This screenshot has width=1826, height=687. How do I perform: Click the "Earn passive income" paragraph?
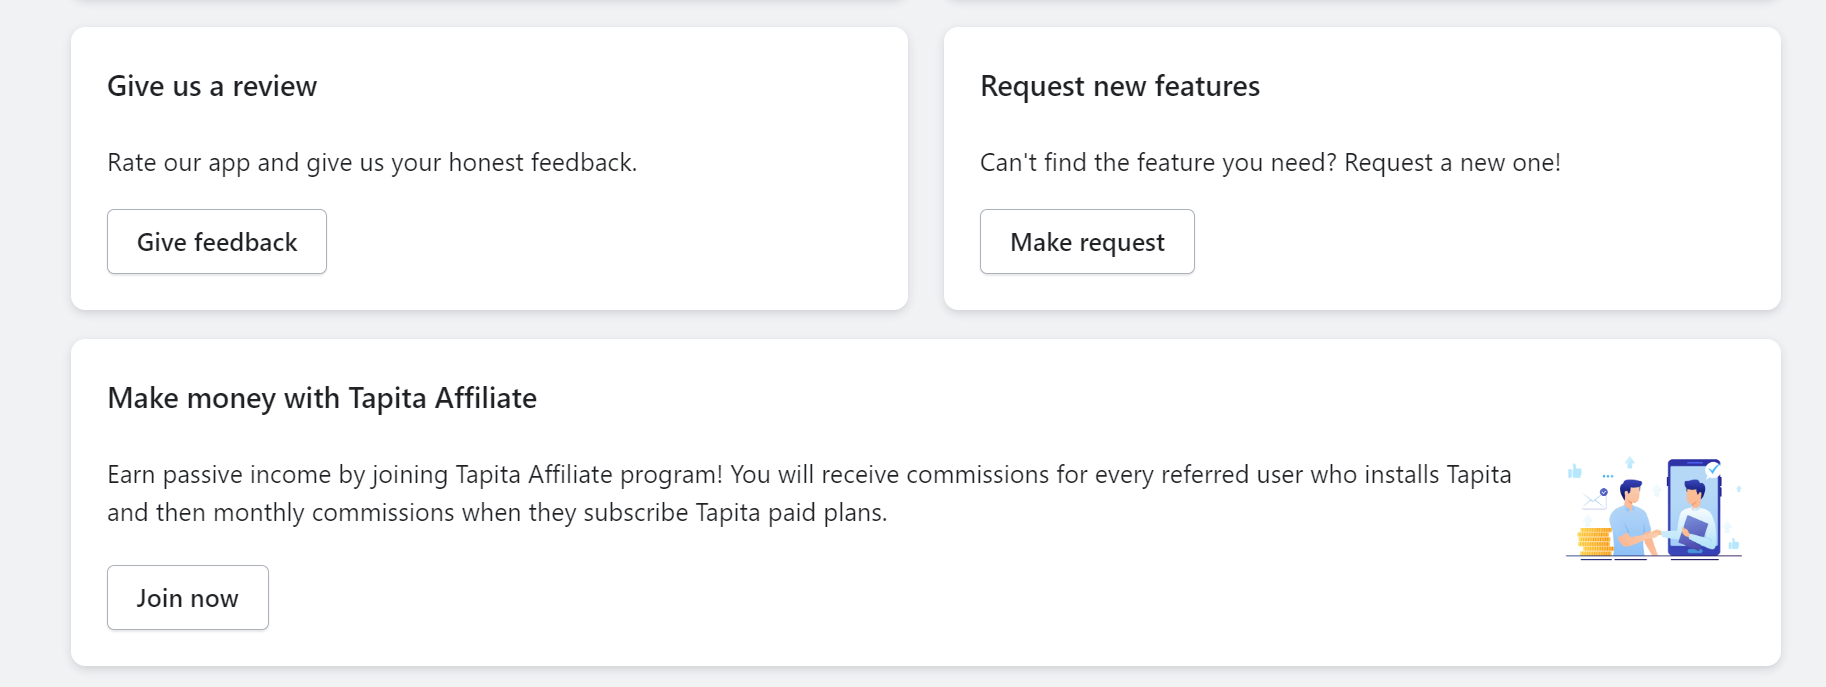coord(809,493)
